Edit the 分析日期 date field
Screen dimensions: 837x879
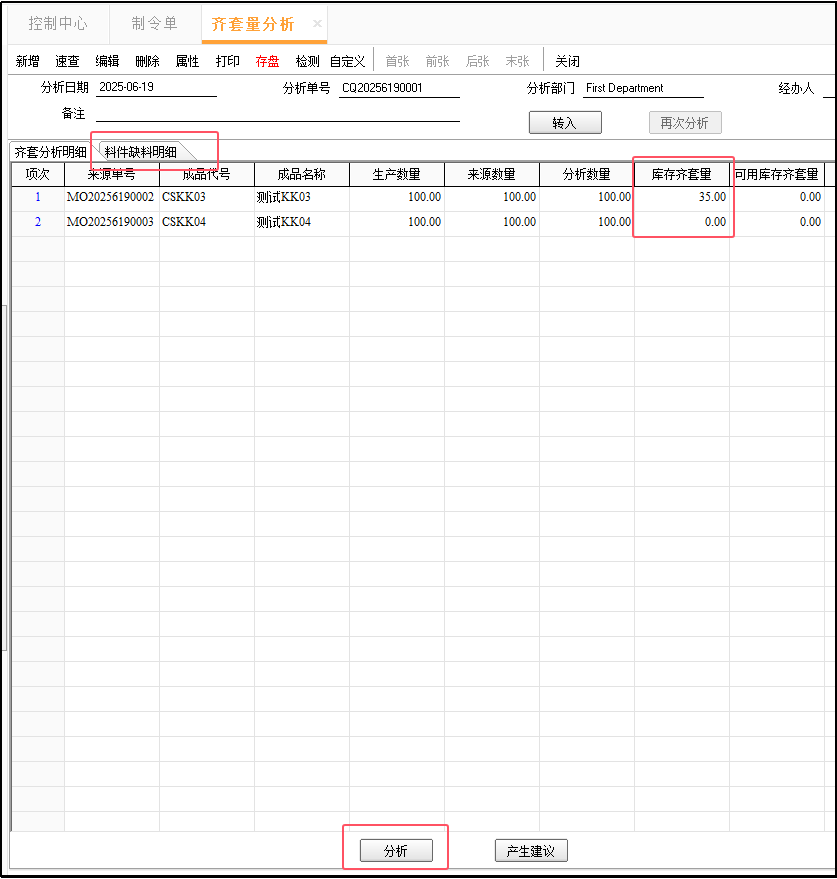coord(156,87)
